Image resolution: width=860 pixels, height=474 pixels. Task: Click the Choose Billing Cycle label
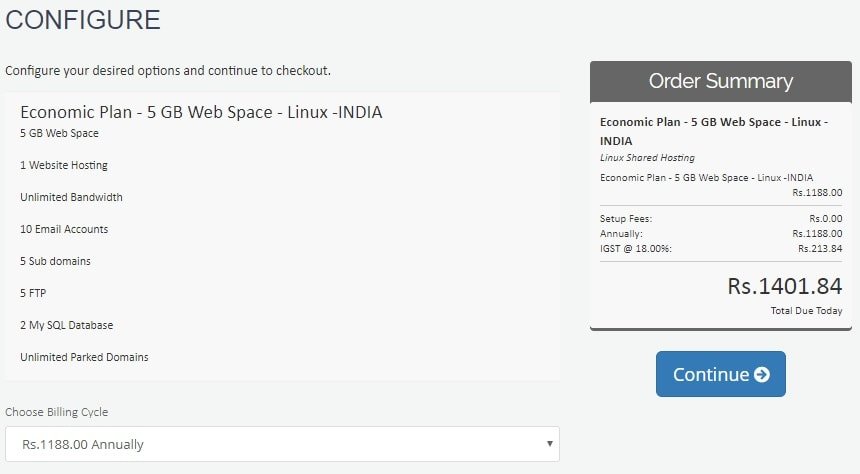pos(56,412)
